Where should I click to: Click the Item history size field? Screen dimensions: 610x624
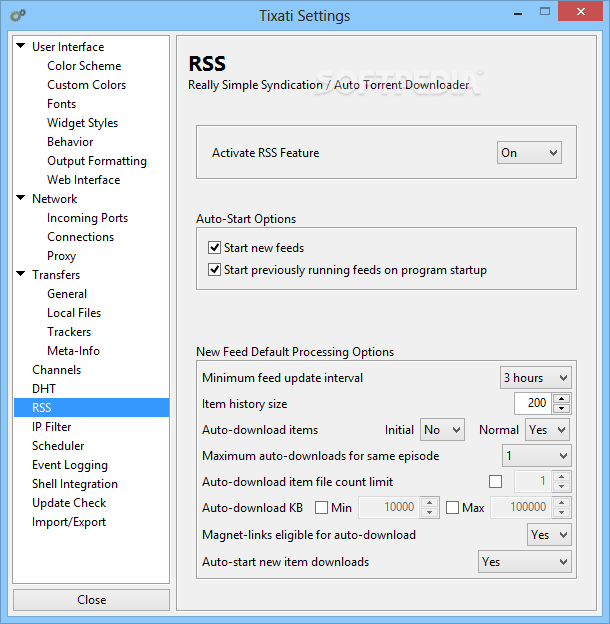(x=533, y=403)
